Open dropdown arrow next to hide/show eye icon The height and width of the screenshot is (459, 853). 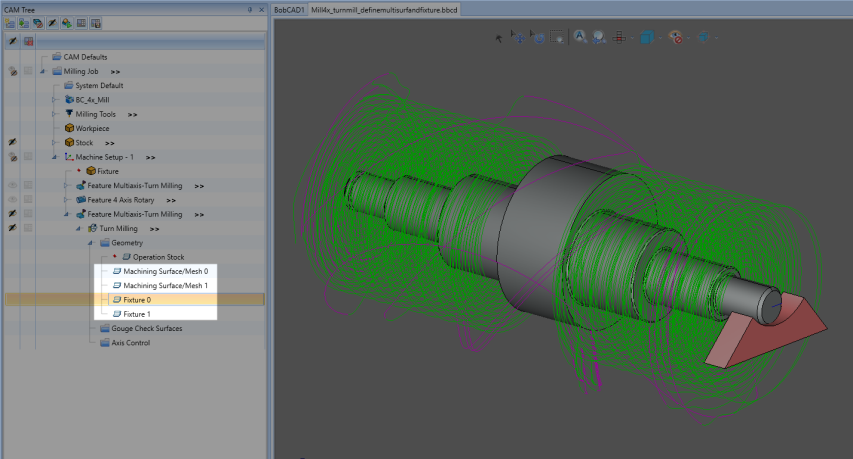(689, 38)
